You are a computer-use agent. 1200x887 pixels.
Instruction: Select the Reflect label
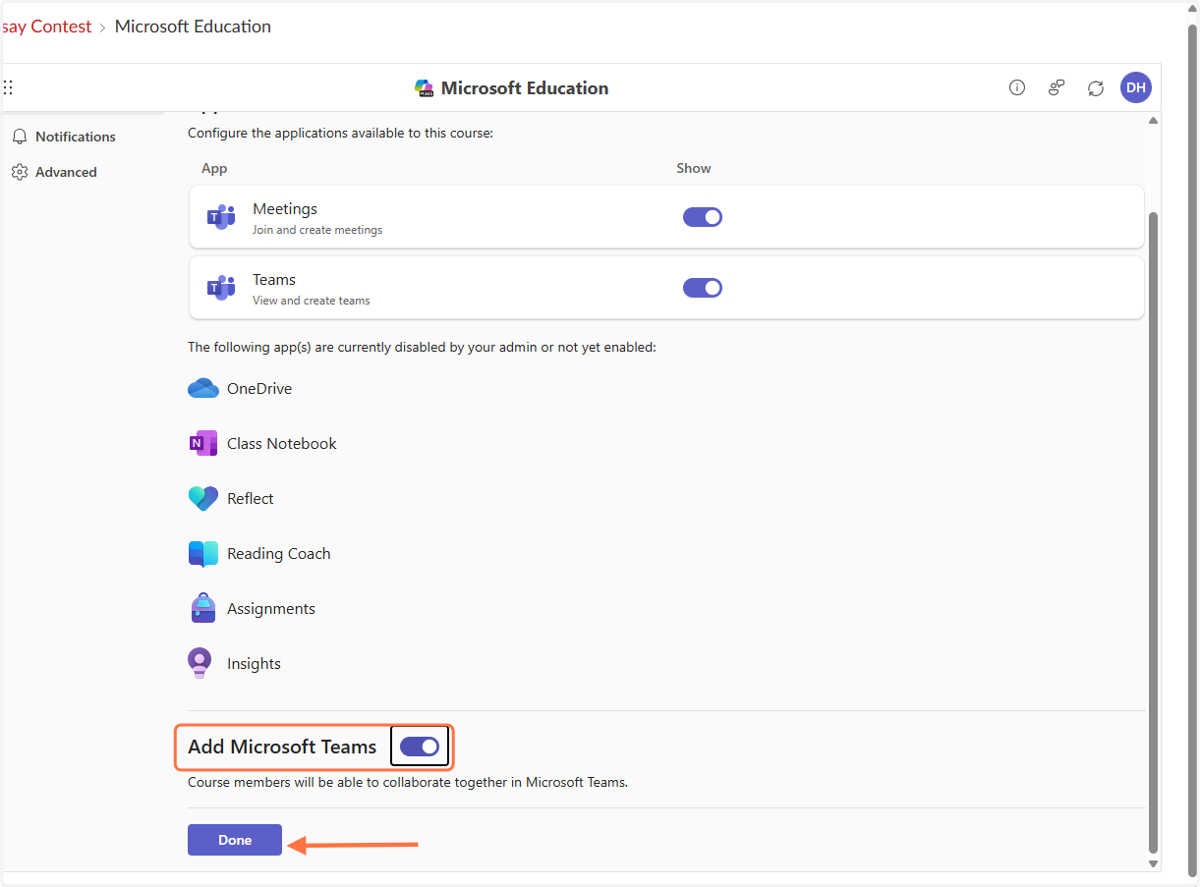[x=250, y=498]
